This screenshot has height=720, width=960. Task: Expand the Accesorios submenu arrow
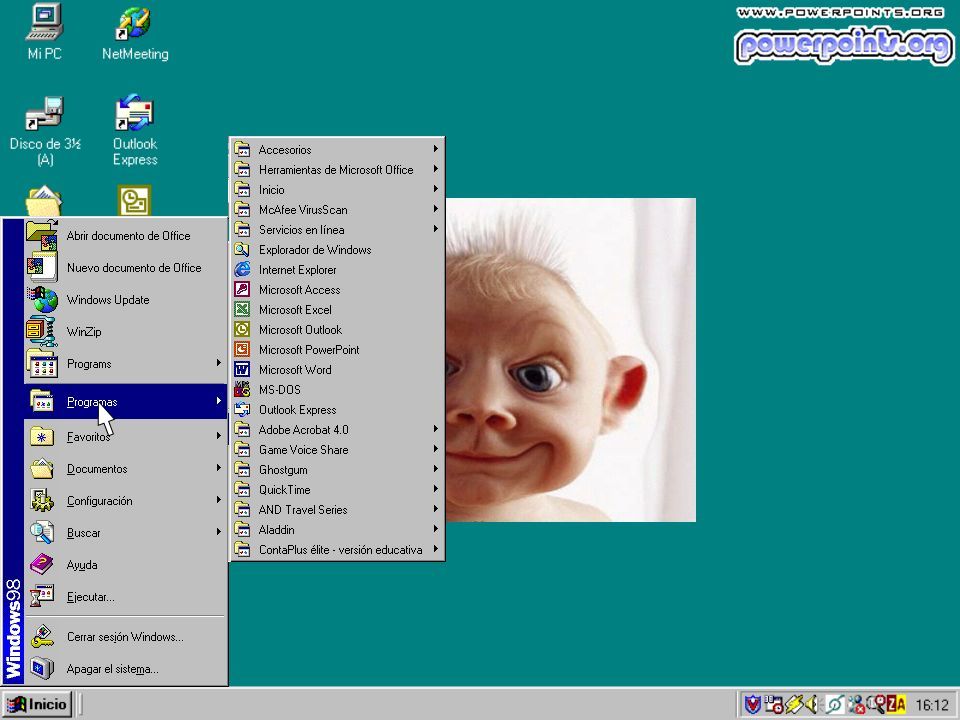coord(435,149)
